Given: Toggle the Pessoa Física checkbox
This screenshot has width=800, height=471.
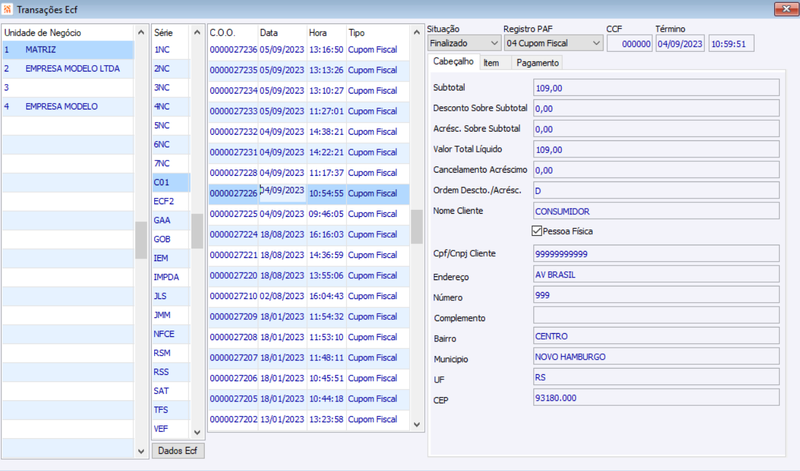Looking at the screenshot, I should tap(537, 231).
